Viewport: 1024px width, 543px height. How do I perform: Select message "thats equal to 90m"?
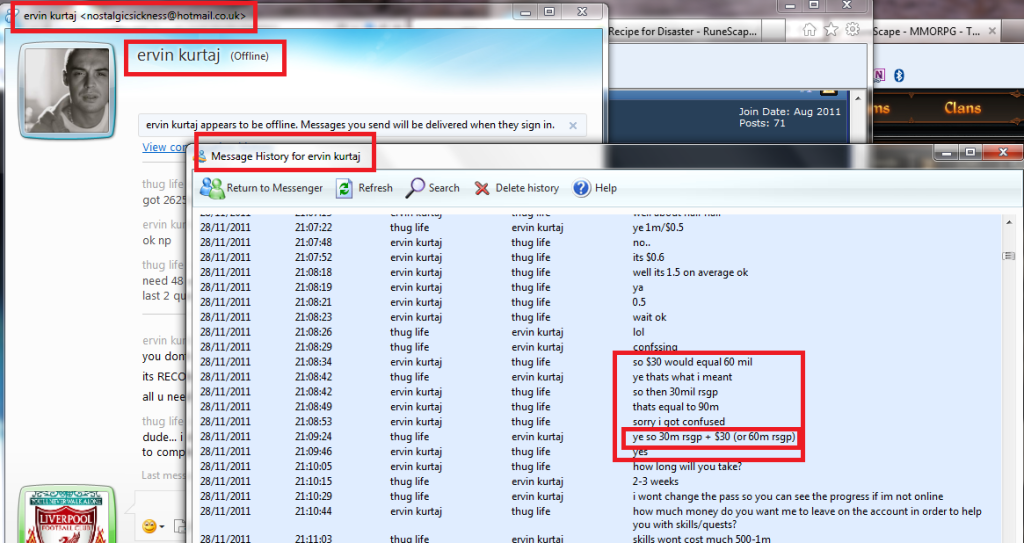tap(675, 407)
